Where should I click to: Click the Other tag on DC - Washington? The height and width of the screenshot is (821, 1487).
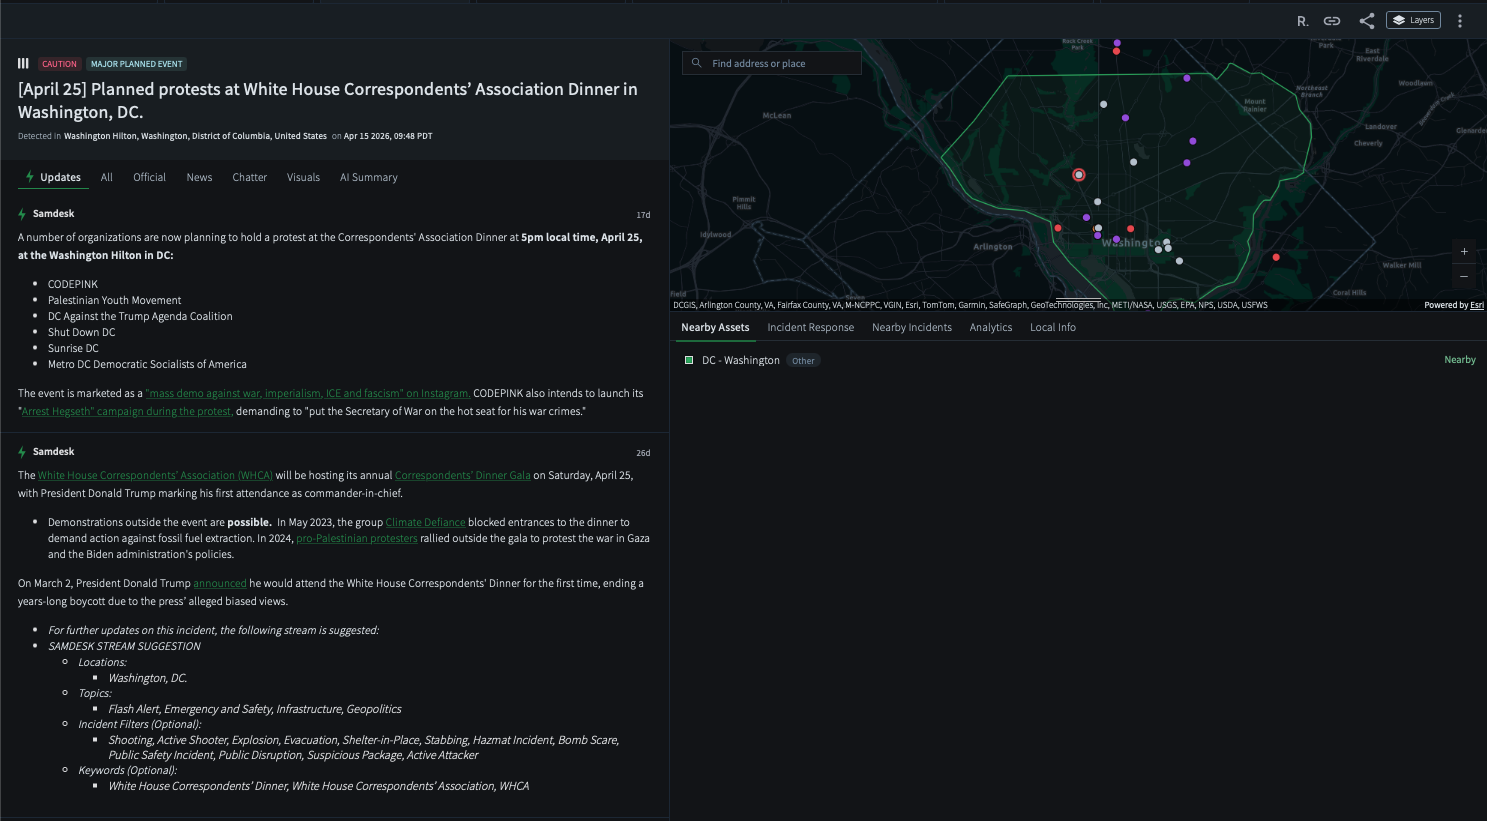tap(803, 361)
